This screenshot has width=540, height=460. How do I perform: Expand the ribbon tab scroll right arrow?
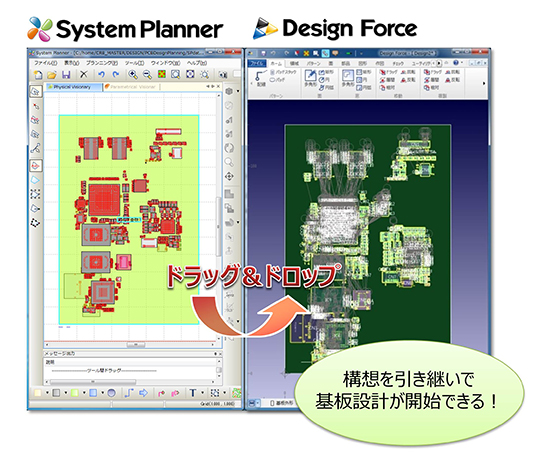click(438, 63)
